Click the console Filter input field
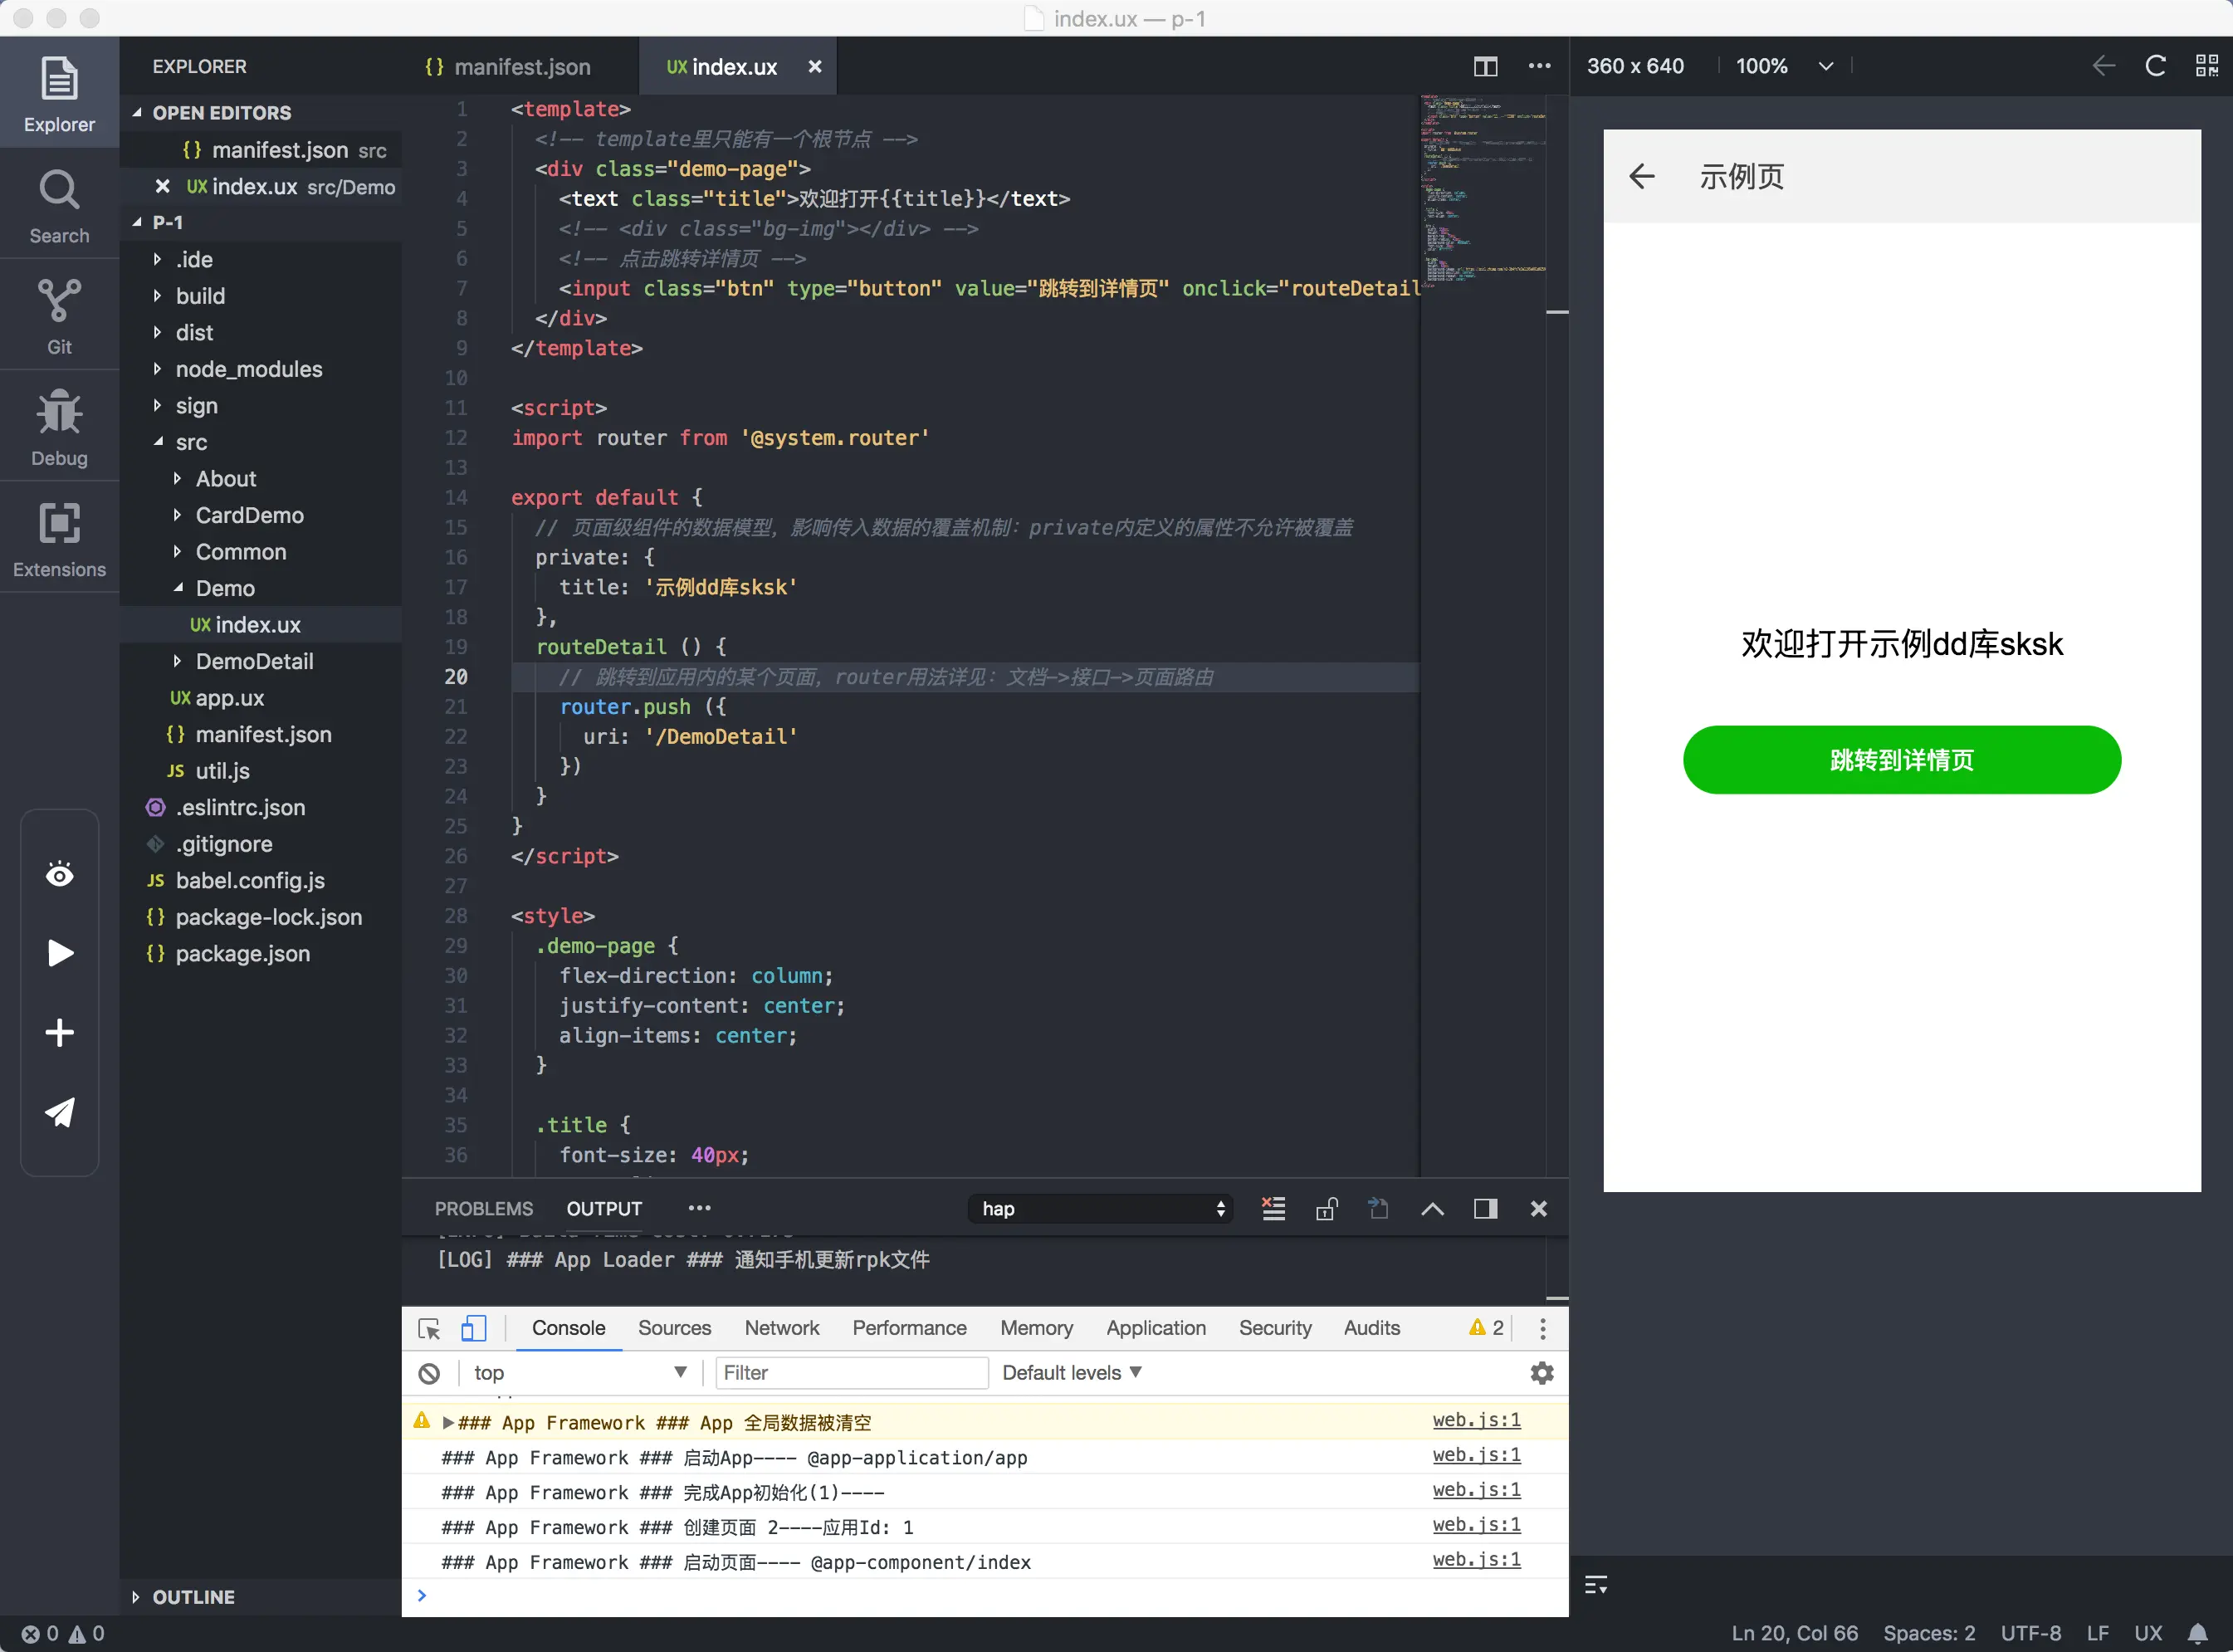 pos(851,1373)
